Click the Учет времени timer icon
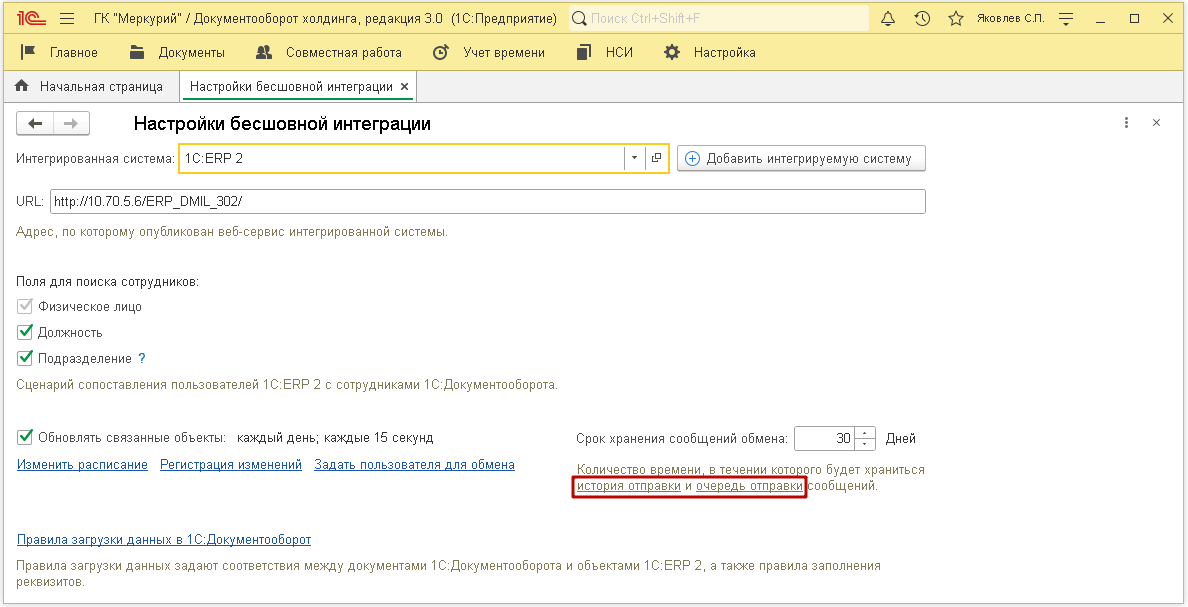The height and width of the screenshot is (607, 1188). (x=440, y=52)
